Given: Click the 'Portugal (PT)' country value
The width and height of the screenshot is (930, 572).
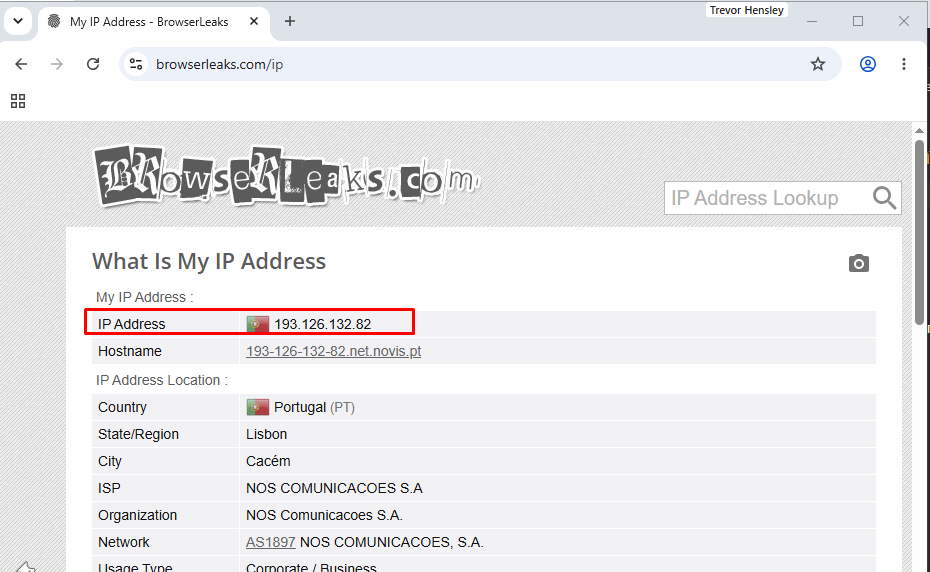Looking at the screenshot, I should coord(314,407).
